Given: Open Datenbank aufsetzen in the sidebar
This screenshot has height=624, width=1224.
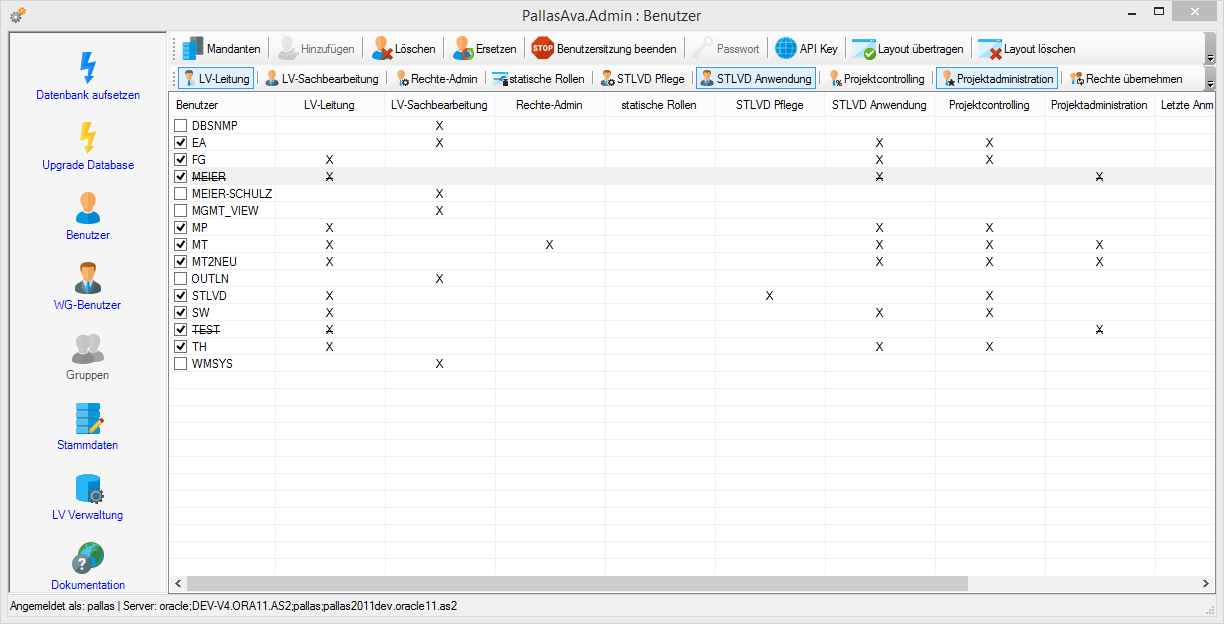Looking at the screenshot, I should point(88,75).
